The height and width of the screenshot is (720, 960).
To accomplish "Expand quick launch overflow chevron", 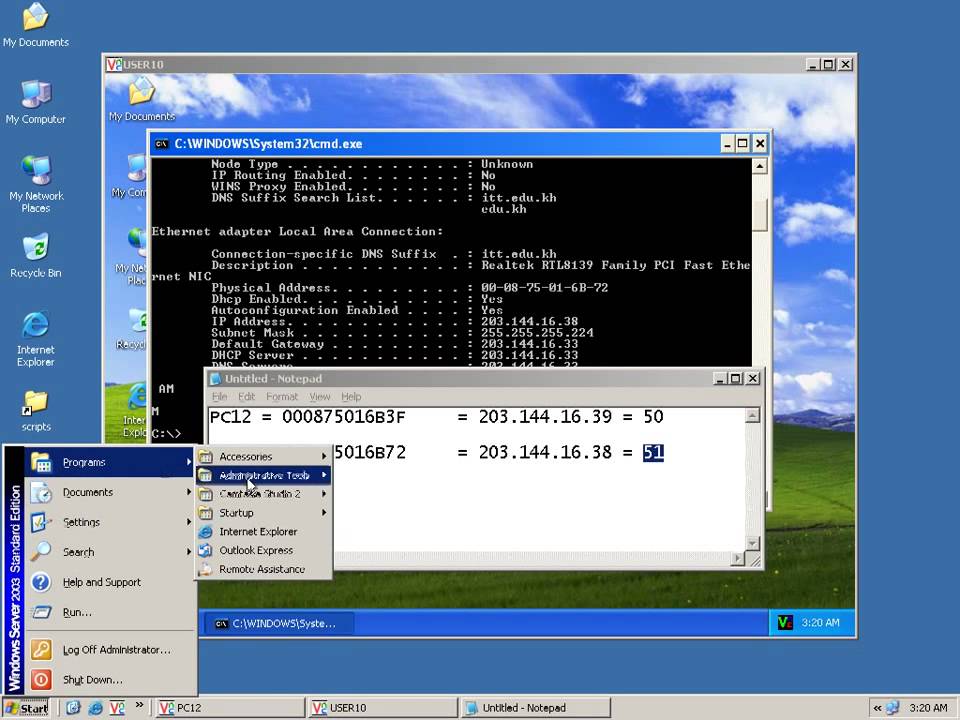I will click(140, 705).
